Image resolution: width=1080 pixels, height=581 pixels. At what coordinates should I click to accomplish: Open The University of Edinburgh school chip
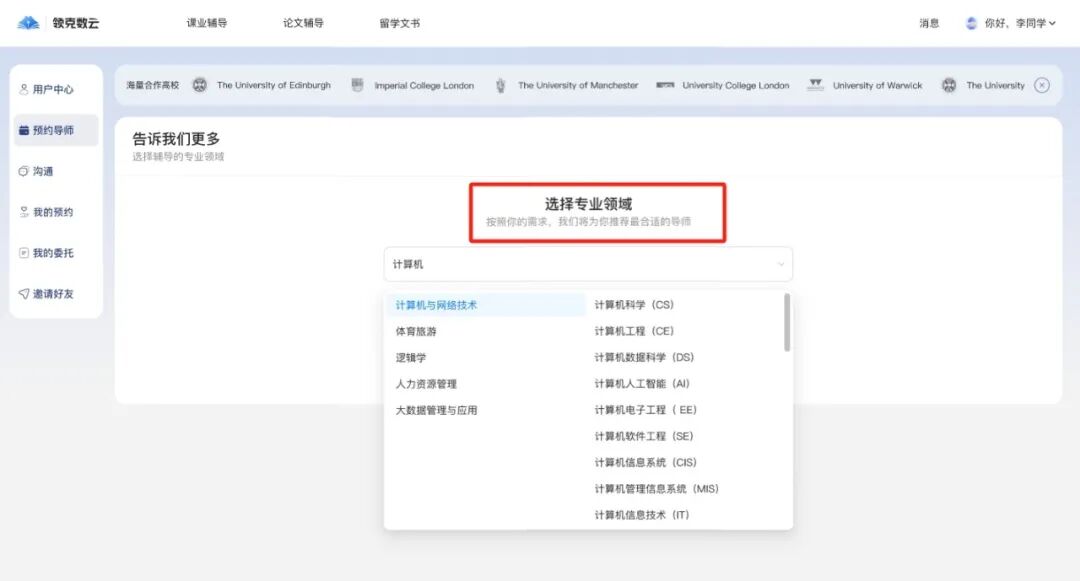click(263, 85)
